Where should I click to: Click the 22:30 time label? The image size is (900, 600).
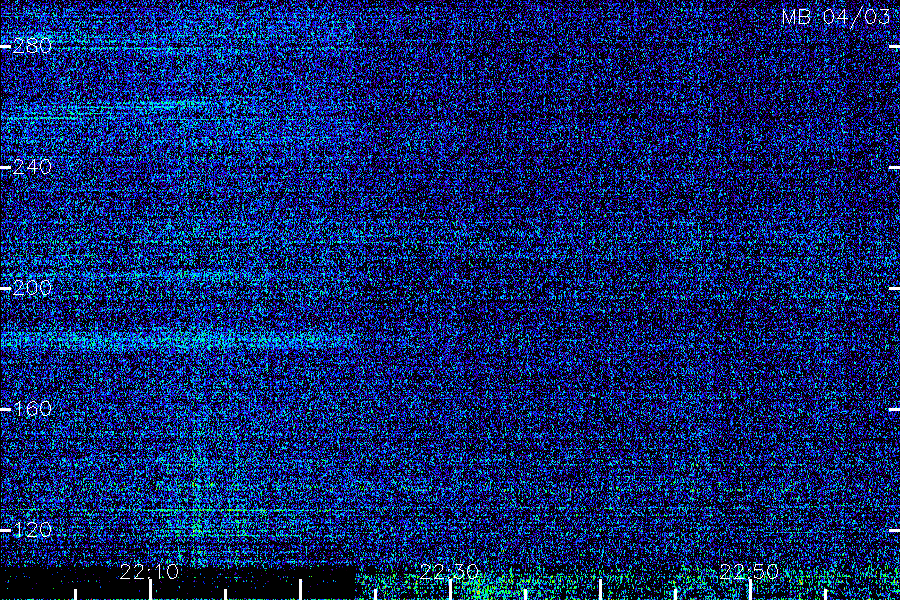point(449,572)
